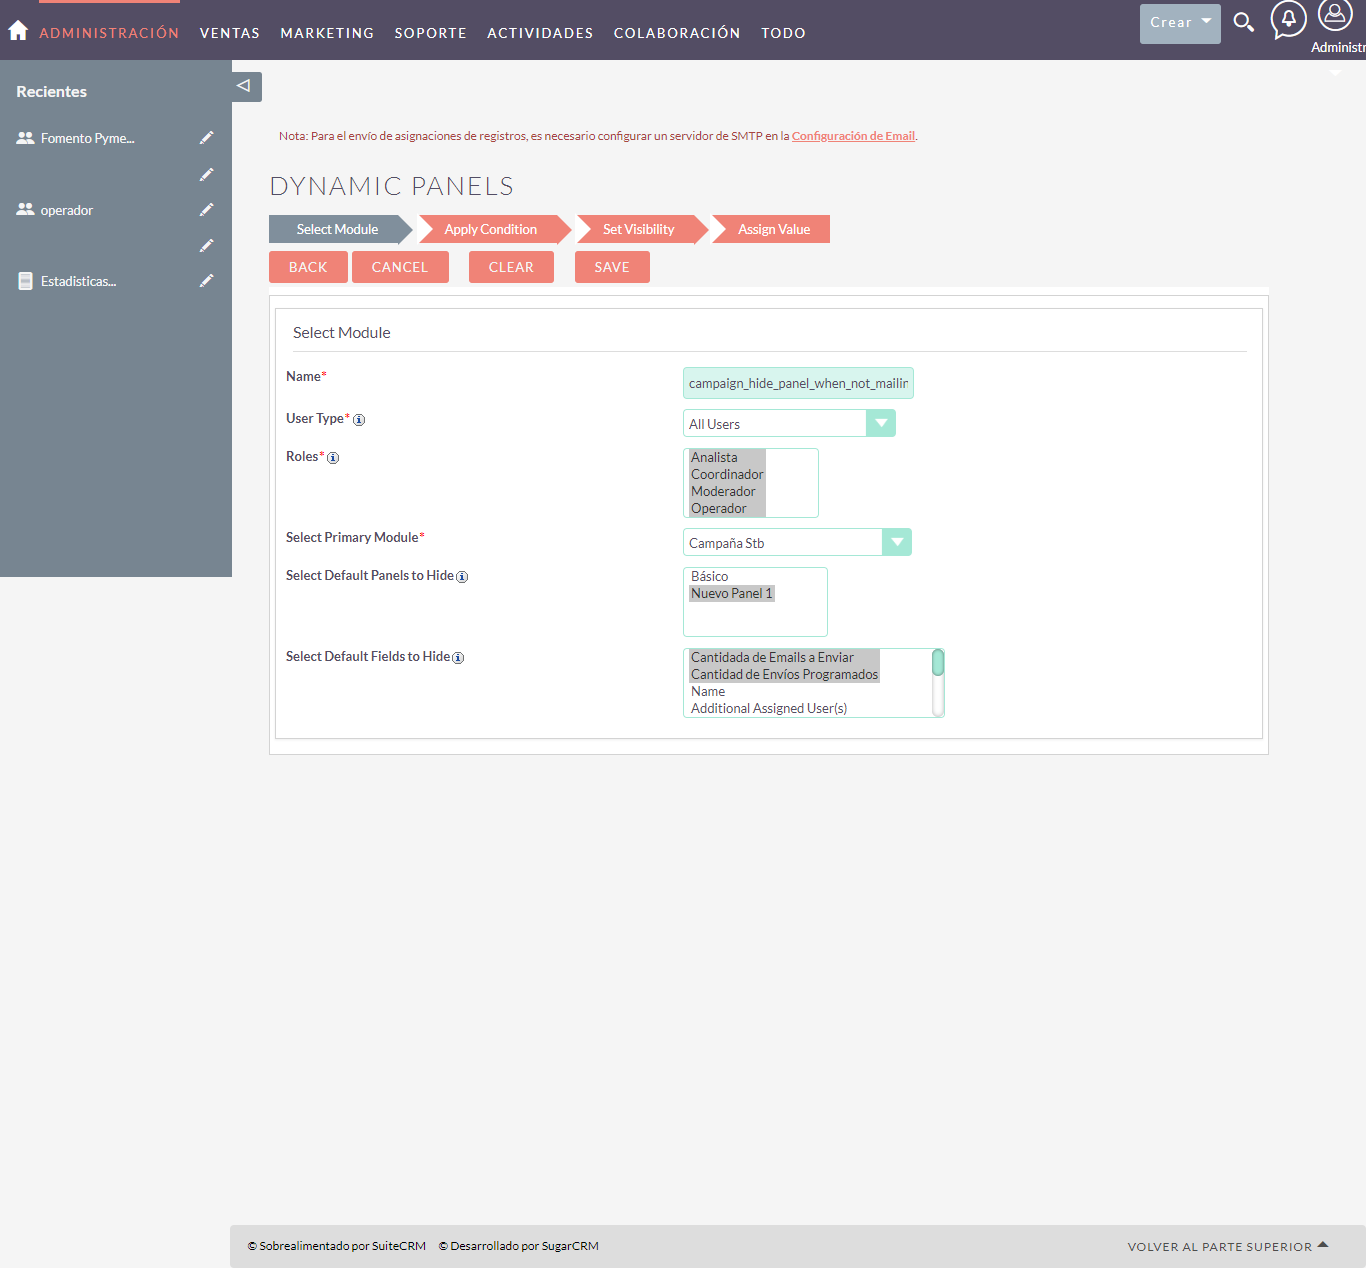Screen dimensions: 1366x1268
Task: Click the up arrow next to Volver al parte superior
Action: [1322, 1245]
